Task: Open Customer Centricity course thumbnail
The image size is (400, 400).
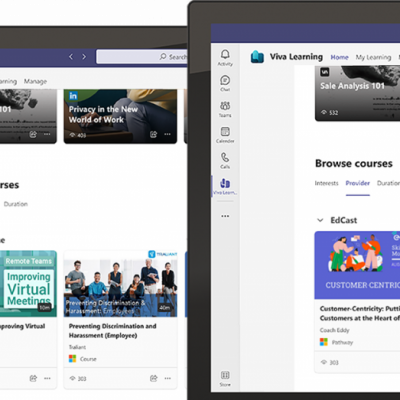Action: 357,265
